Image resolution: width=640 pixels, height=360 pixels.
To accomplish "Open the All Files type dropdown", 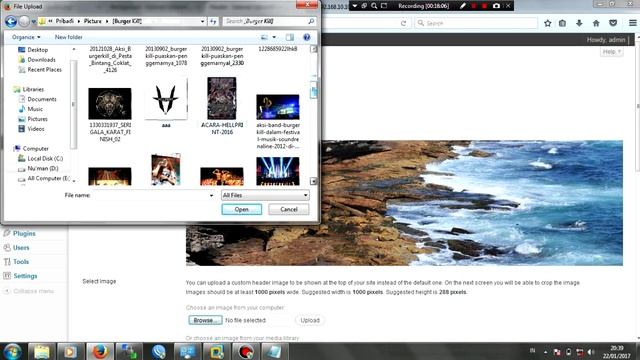I will point(265,196).
